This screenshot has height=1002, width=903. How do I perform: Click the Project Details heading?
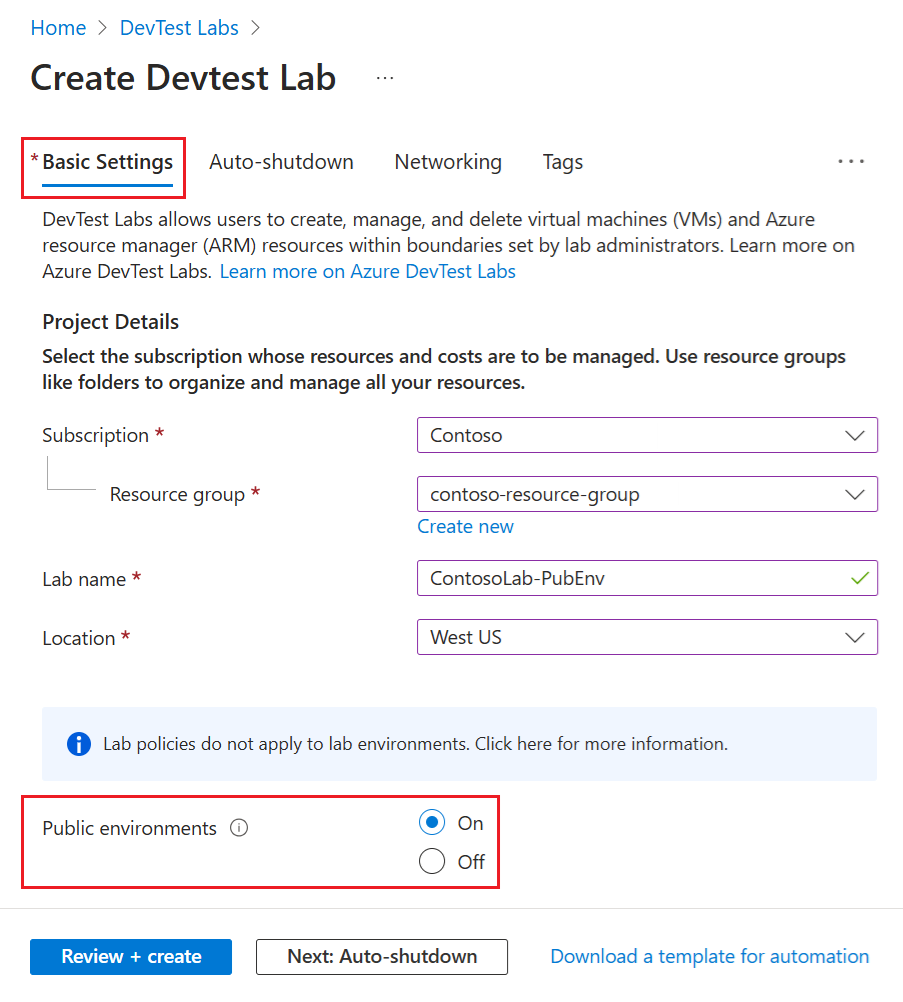tap(111, 322)
